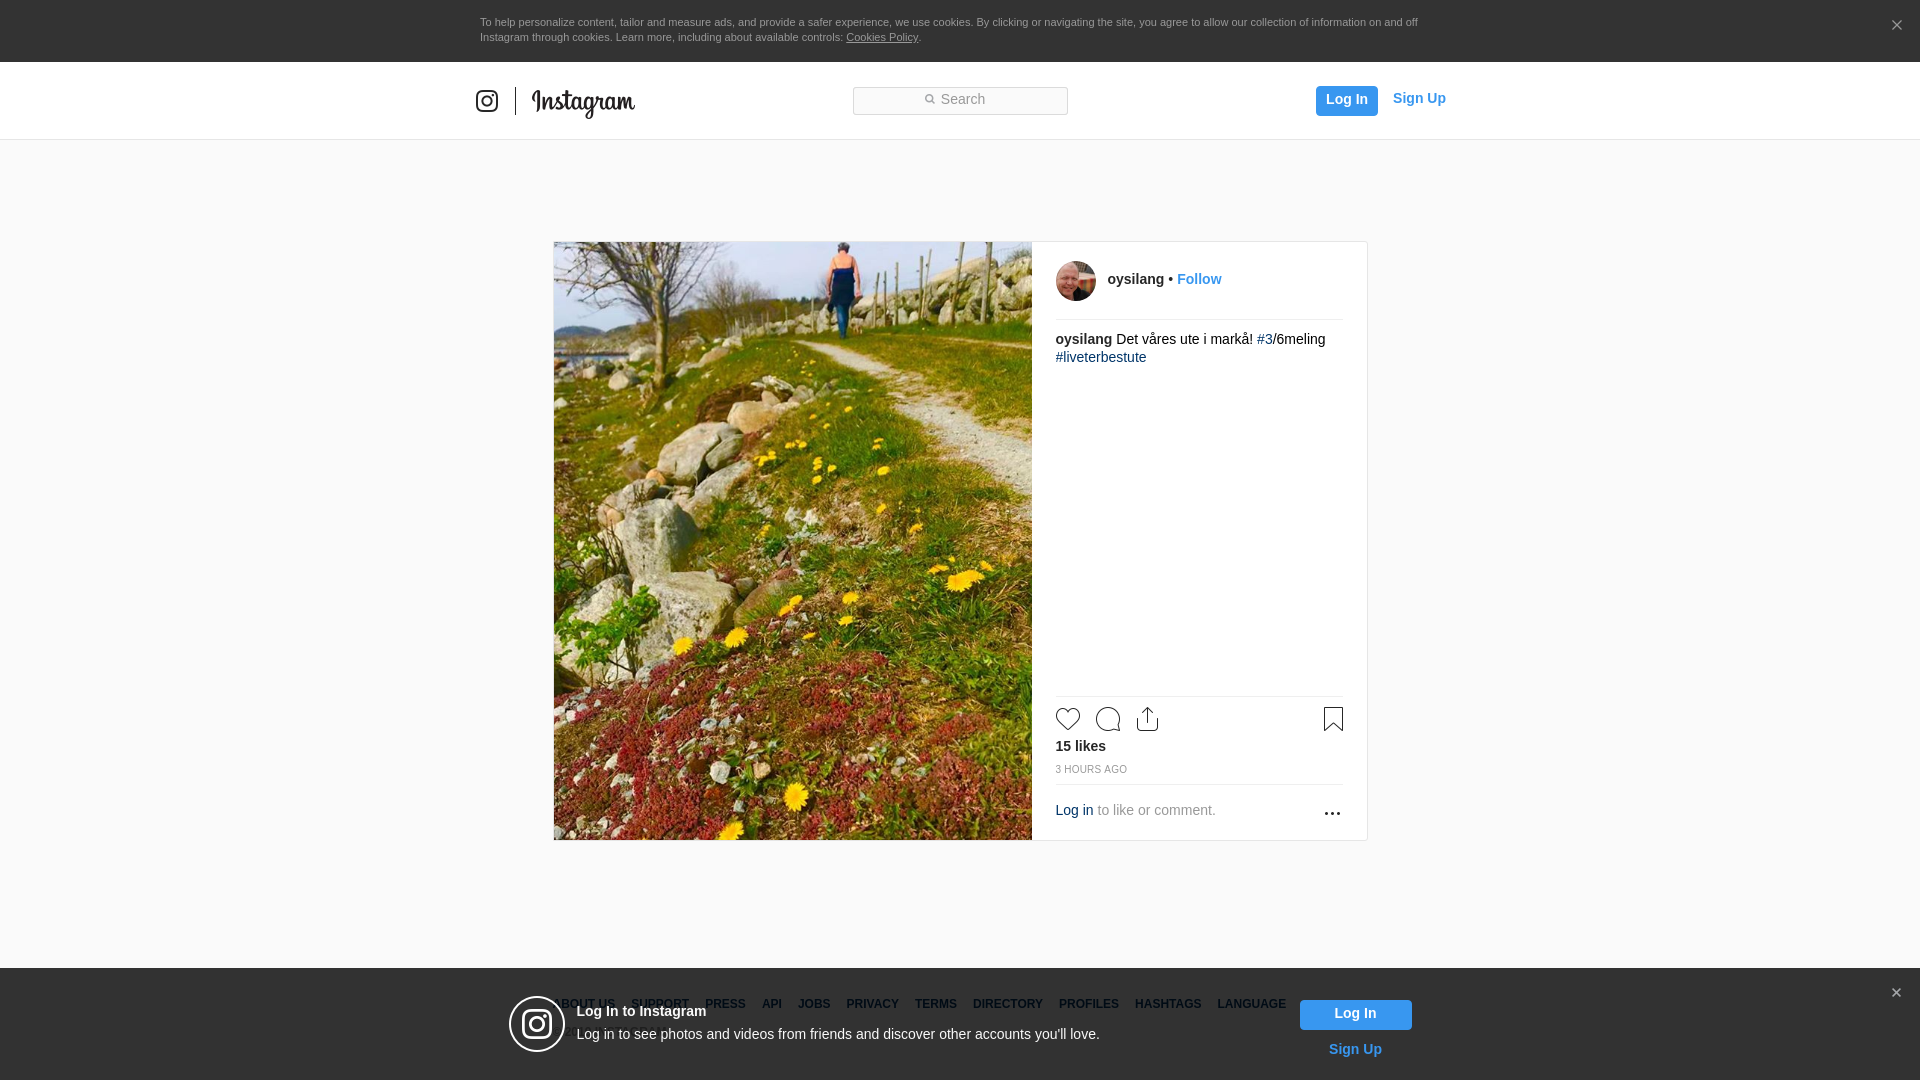Click the Log In button in header

(x=1346, y=100)
